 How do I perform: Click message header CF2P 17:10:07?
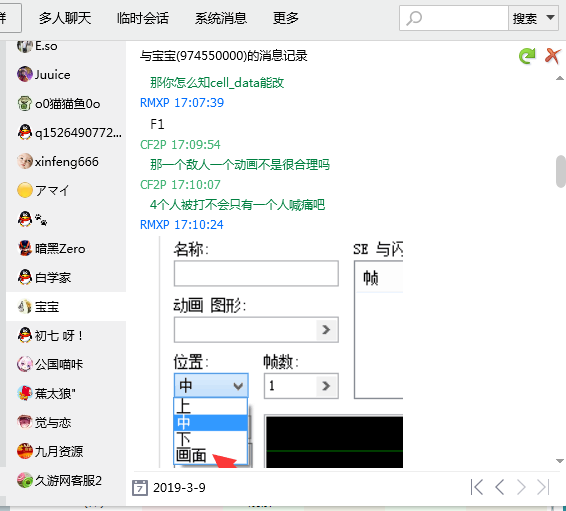[180, 185]
